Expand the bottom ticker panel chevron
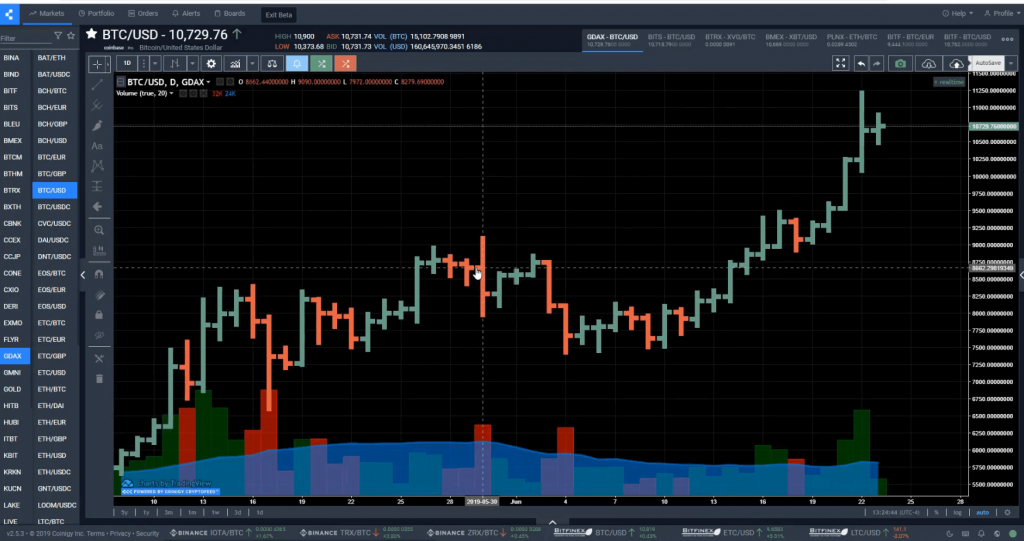The image size is (1024, 541). tap(552, 522)
